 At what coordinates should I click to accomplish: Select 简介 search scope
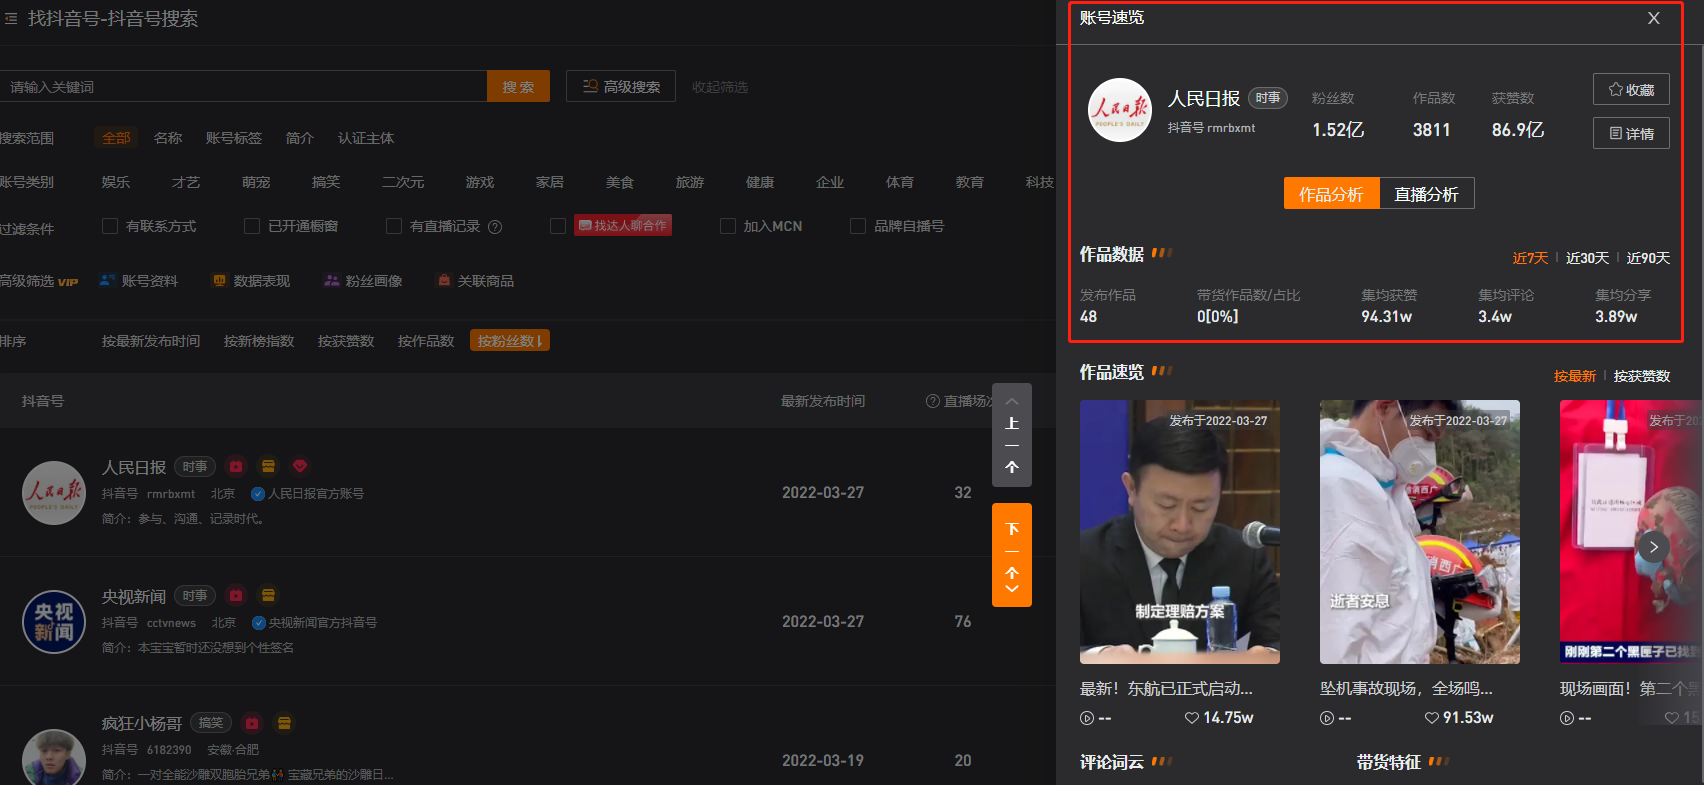click(x=300, y=138)
